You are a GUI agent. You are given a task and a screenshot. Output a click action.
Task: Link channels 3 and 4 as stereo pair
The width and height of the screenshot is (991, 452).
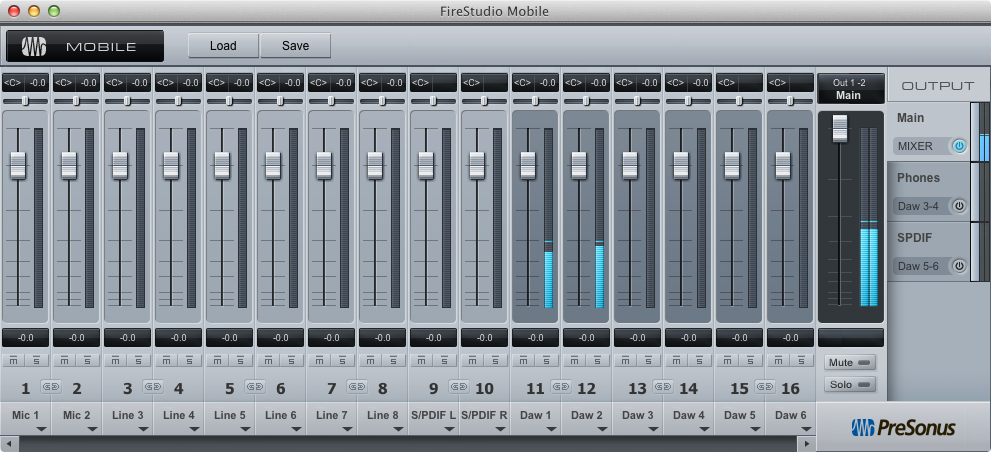click(153, 386)
